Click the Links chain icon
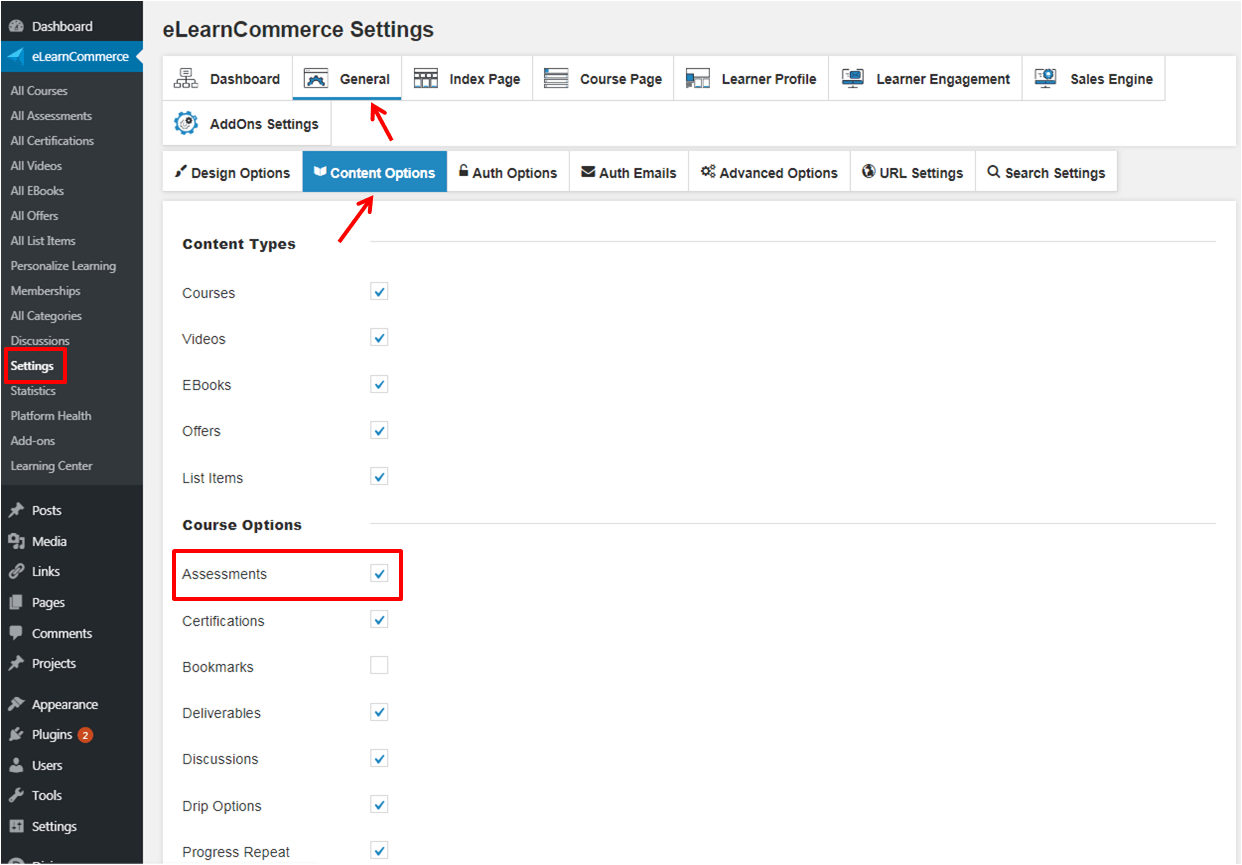This screenshot has height=865, width=1242. click(x=16, y=572)
